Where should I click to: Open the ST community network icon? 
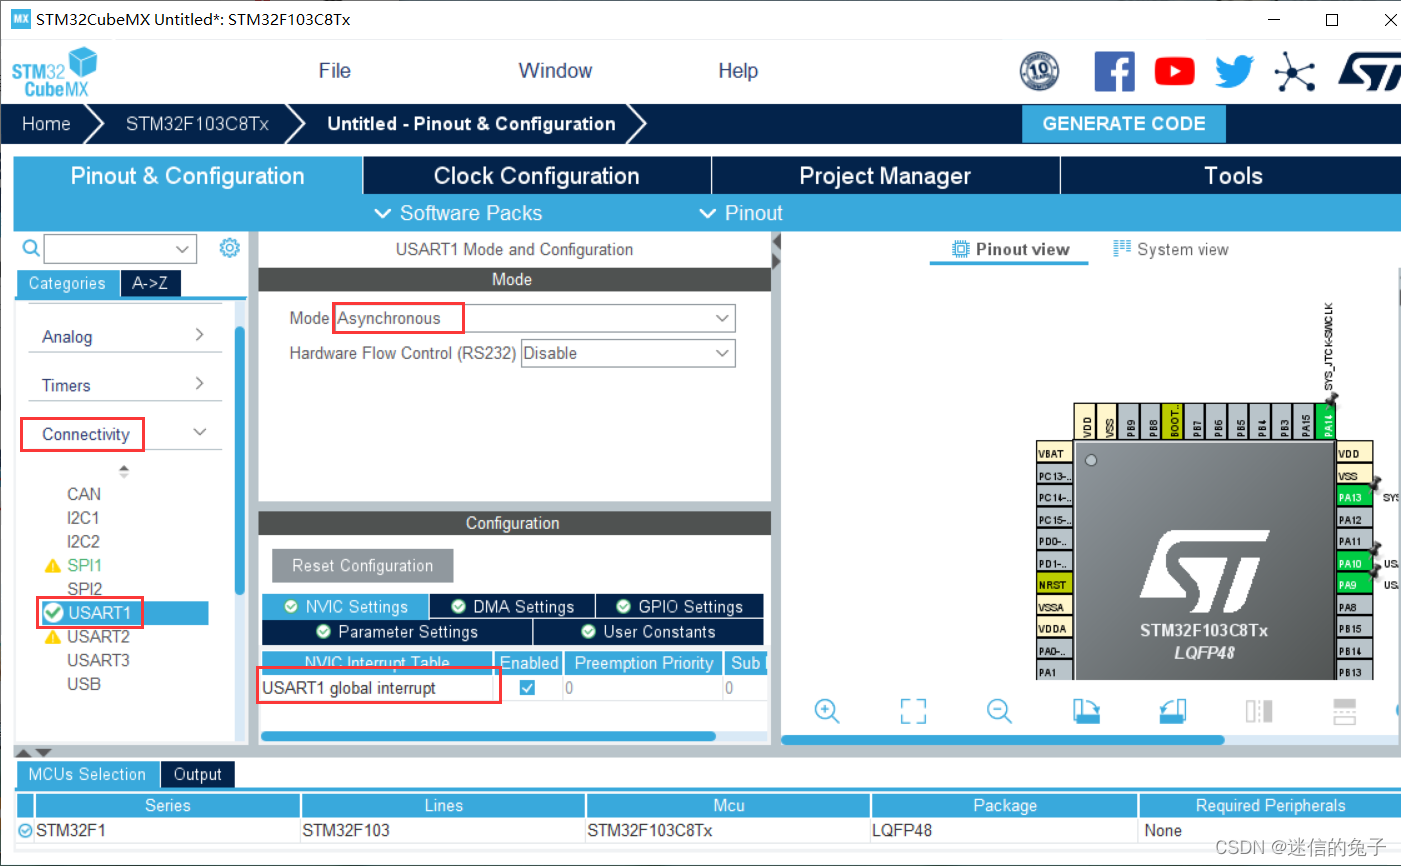point(1294,71)
